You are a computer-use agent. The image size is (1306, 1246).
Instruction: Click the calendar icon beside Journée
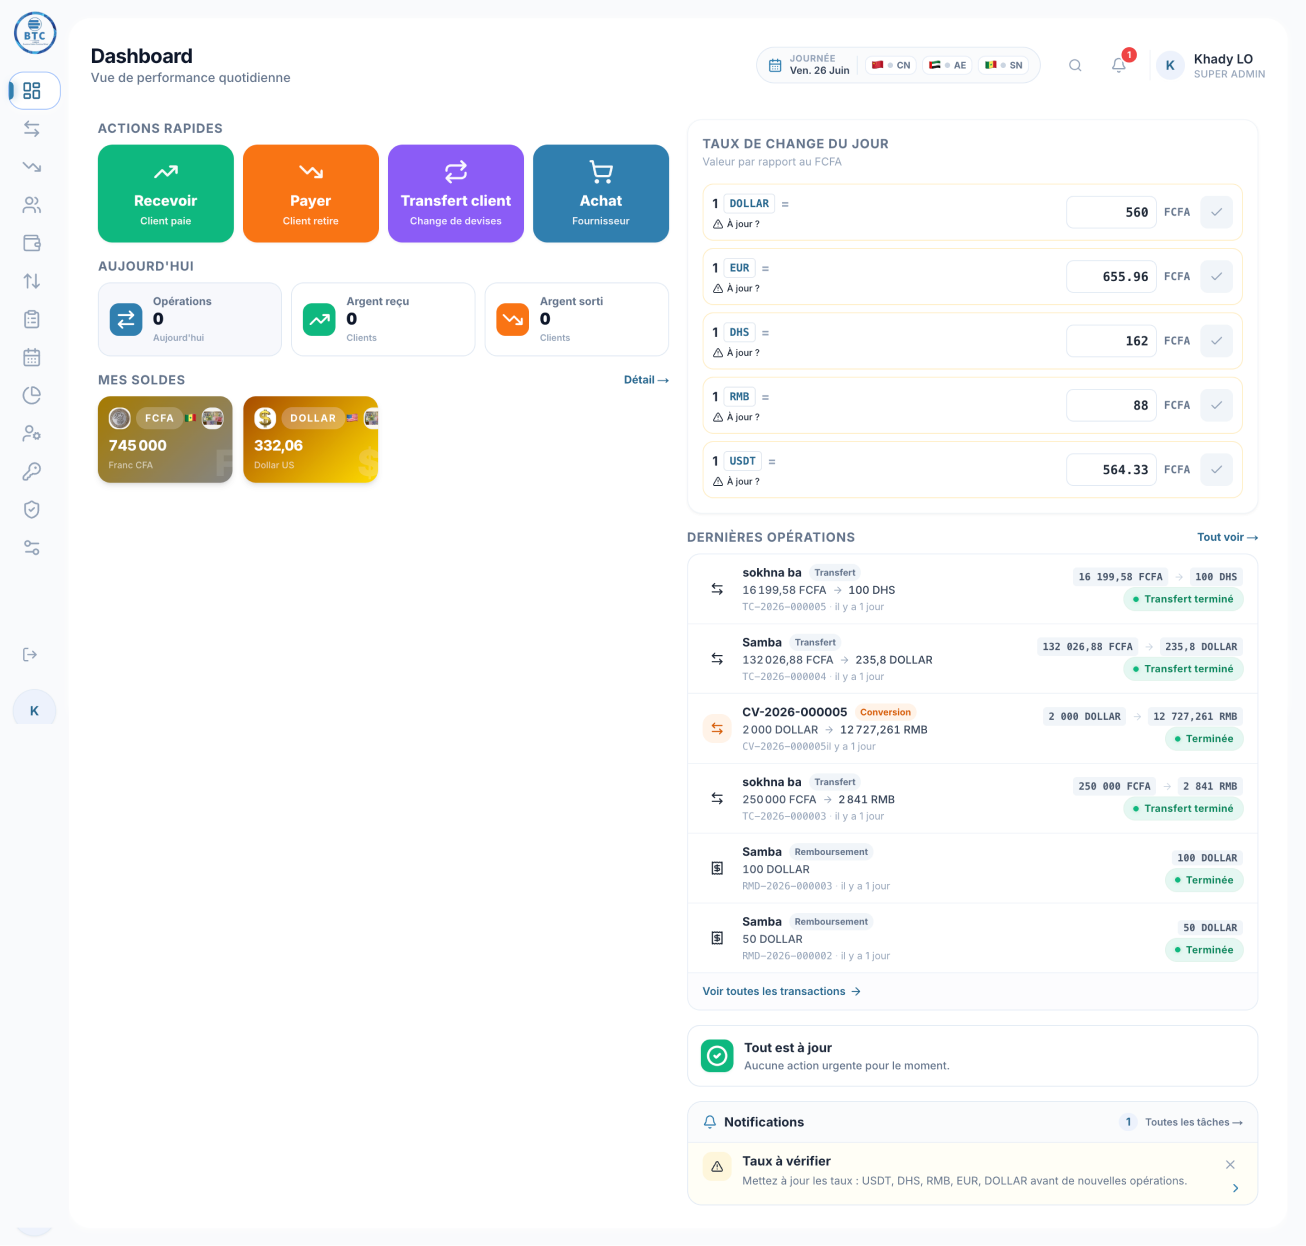[x=775, y=65]
